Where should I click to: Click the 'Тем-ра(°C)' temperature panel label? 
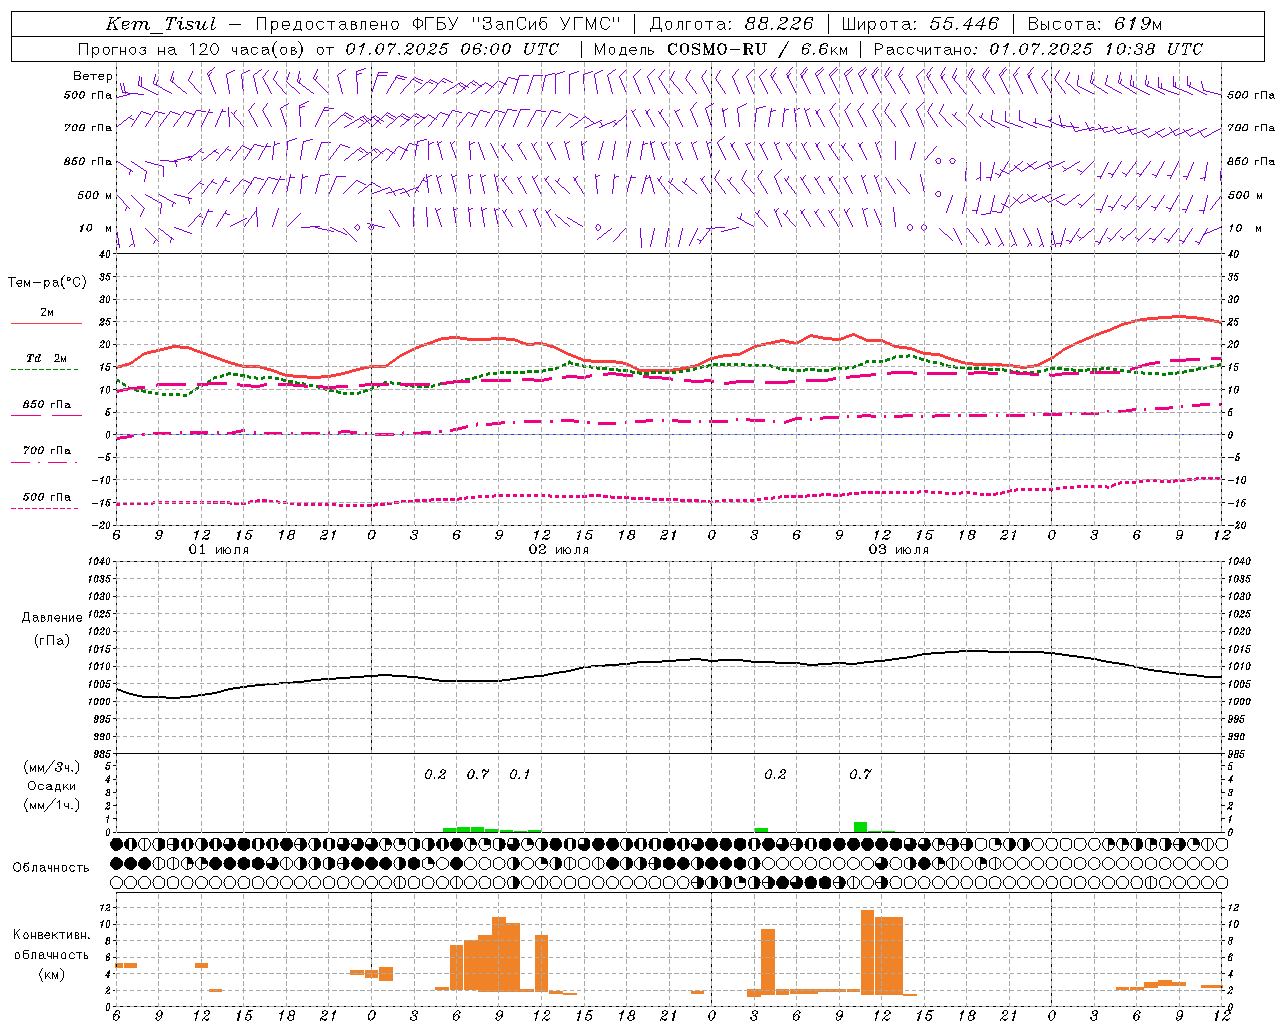[x=47, y=283]
